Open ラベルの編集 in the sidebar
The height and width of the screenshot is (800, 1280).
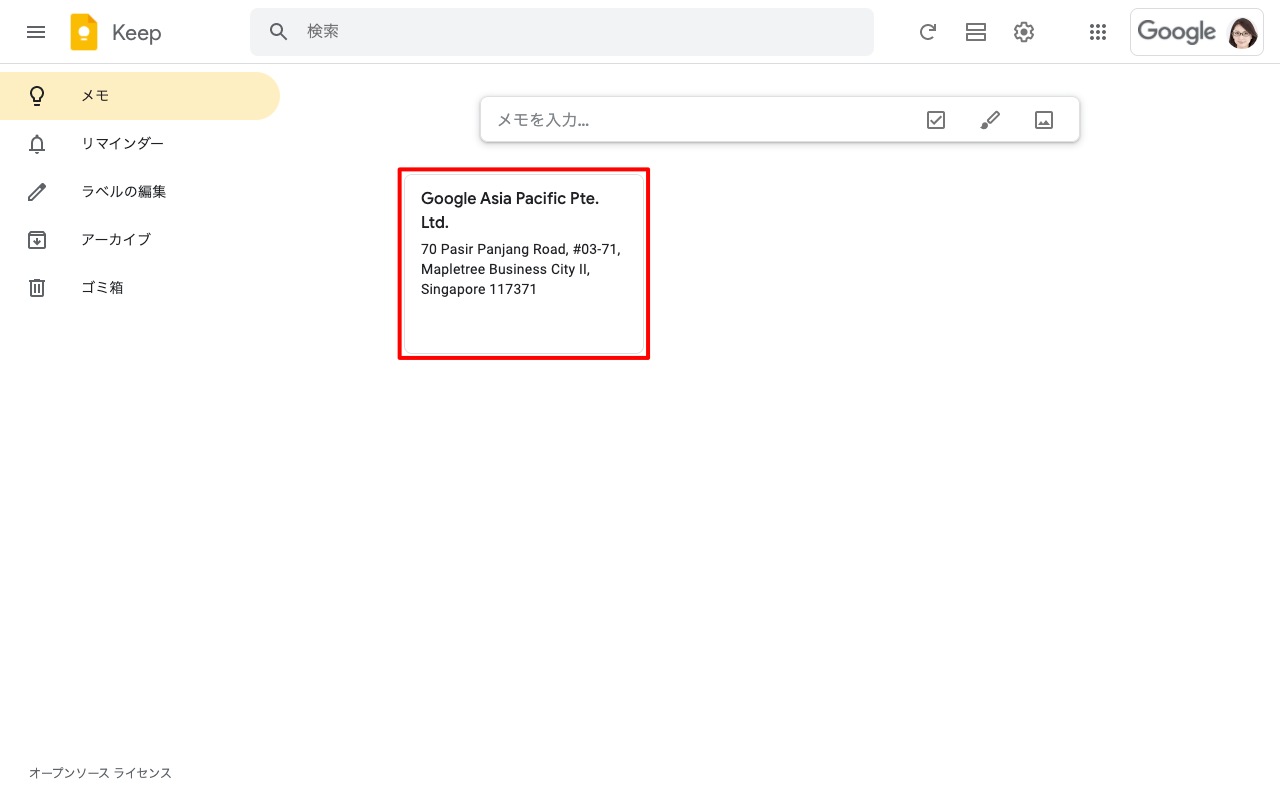click(140, 192)
